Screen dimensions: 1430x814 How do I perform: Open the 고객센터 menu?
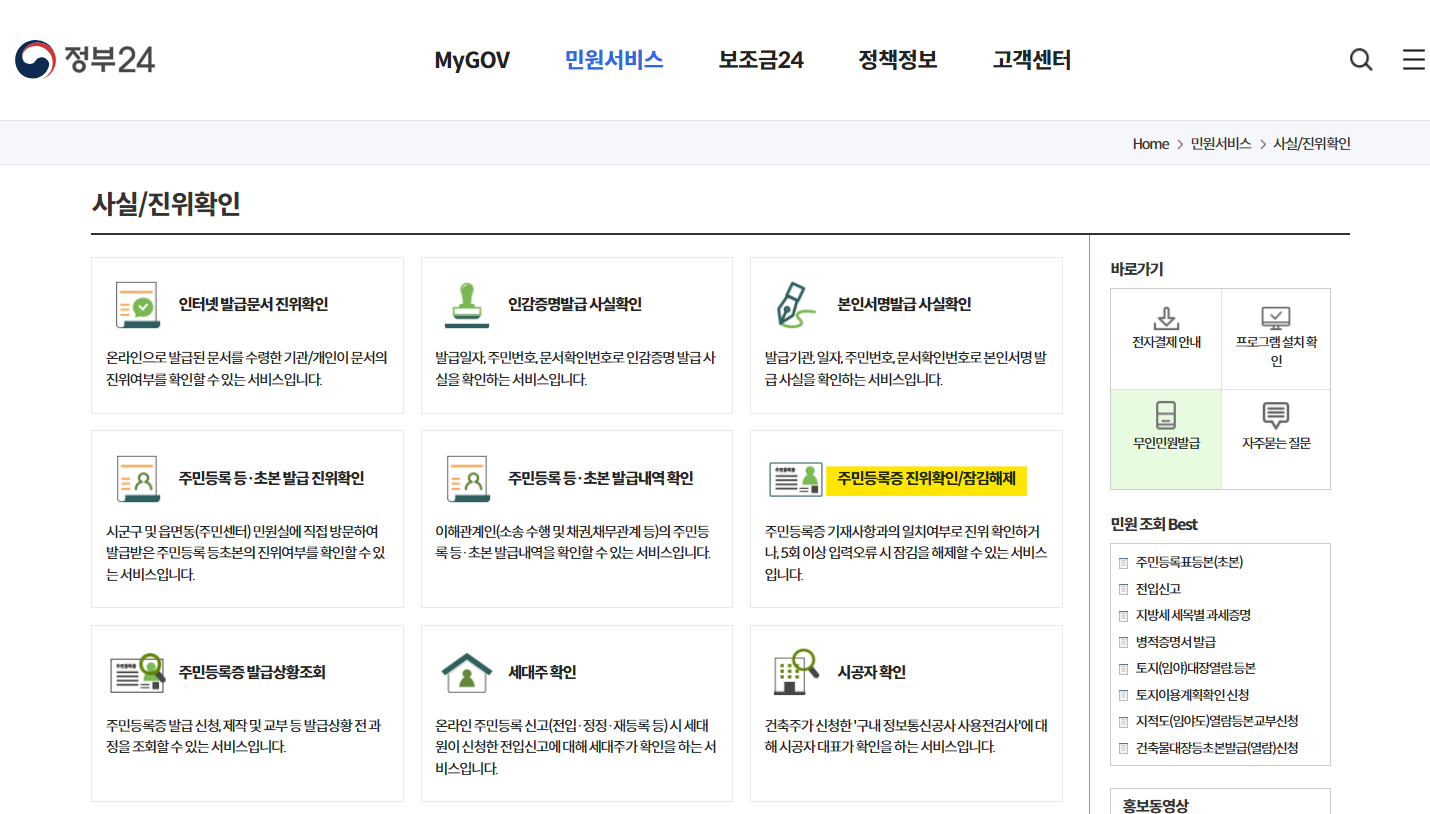point(1032,60)
